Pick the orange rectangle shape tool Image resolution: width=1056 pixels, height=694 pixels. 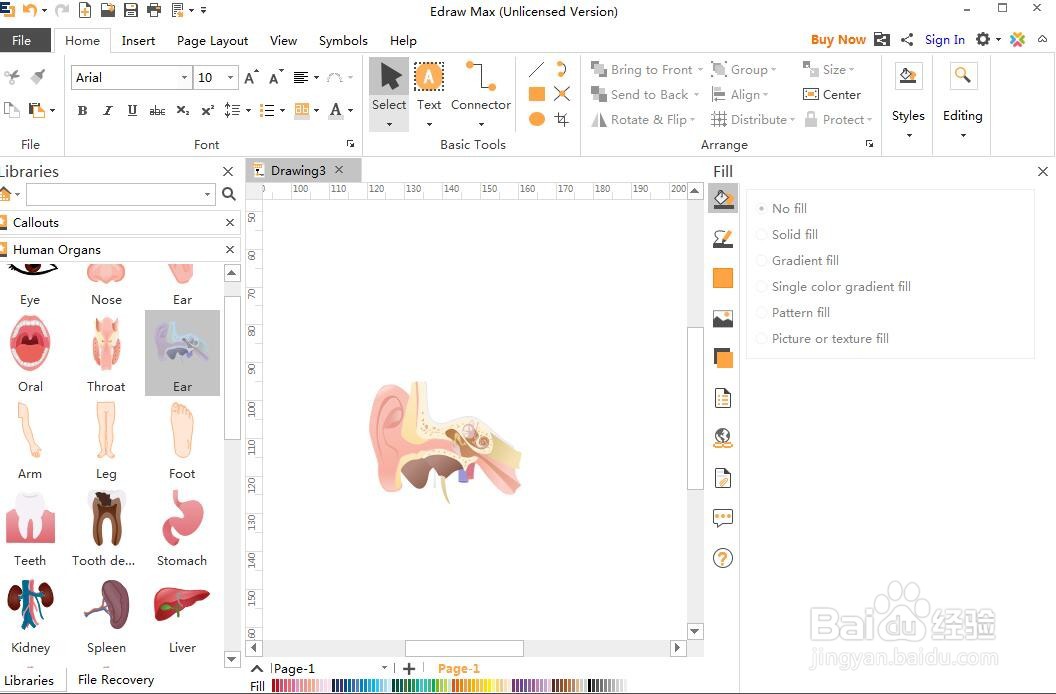537,94
